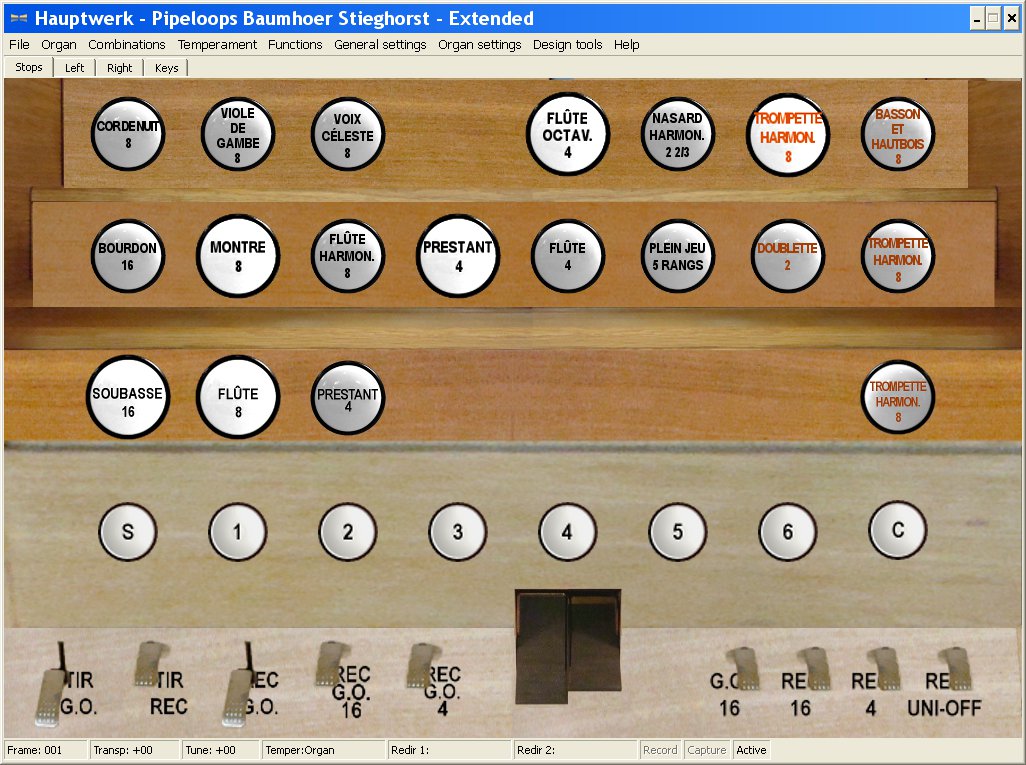Engage the Nasard Harmon. 2 2/3 stop

click(677, 135)
